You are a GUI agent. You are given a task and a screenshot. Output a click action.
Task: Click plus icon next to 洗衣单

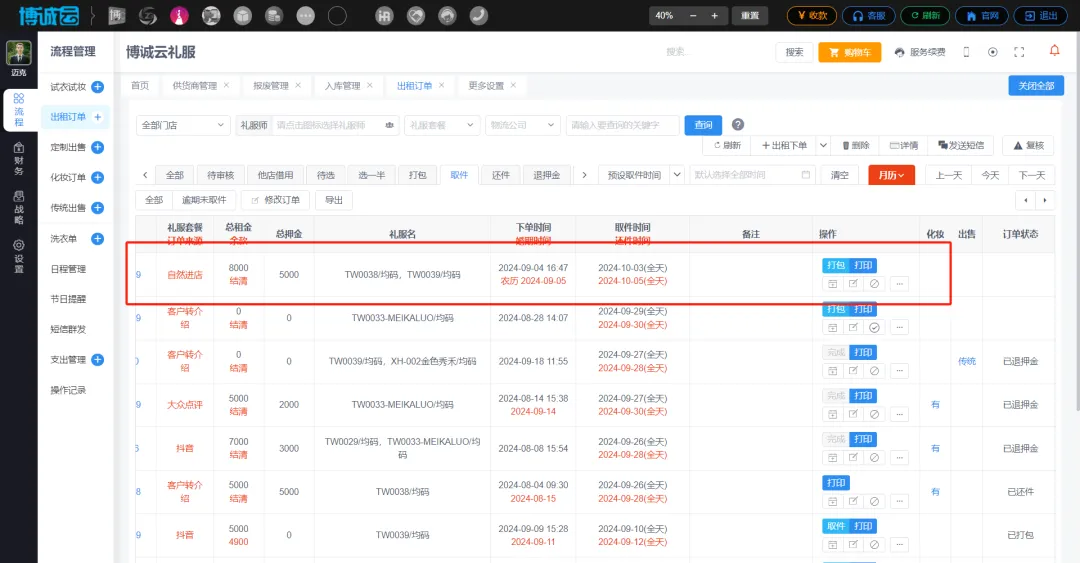click(98, 239)
